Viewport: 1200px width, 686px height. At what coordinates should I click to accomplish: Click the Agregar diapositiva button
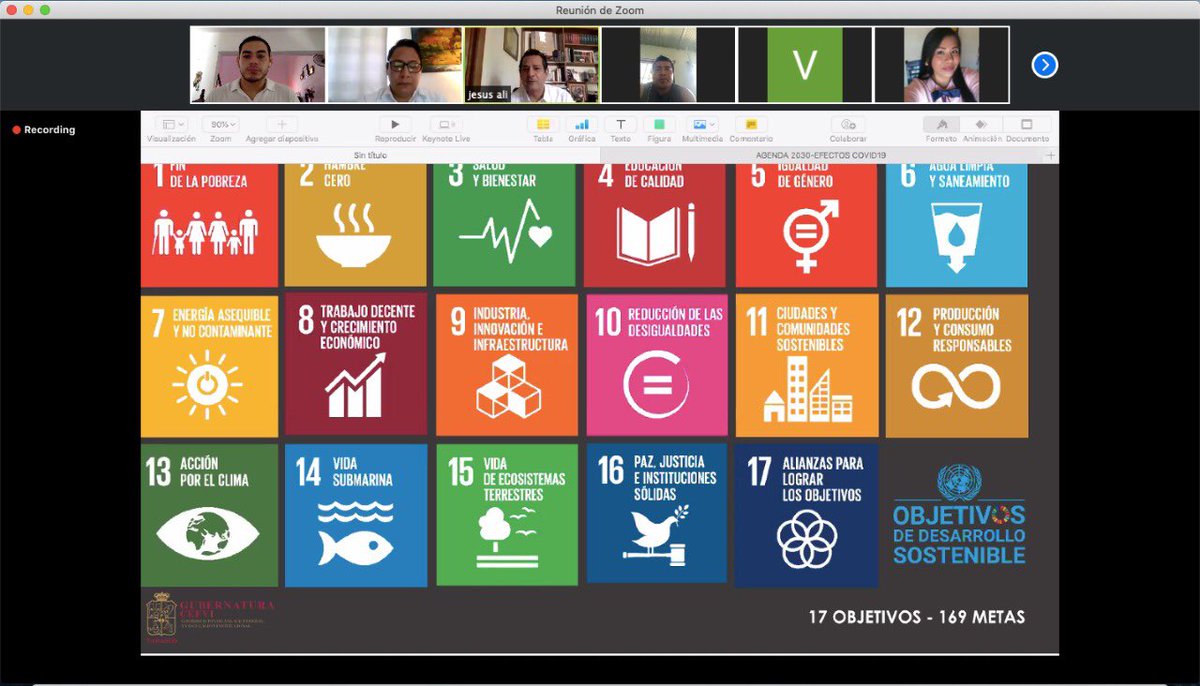pyautogui.click(x=281, y=125)
